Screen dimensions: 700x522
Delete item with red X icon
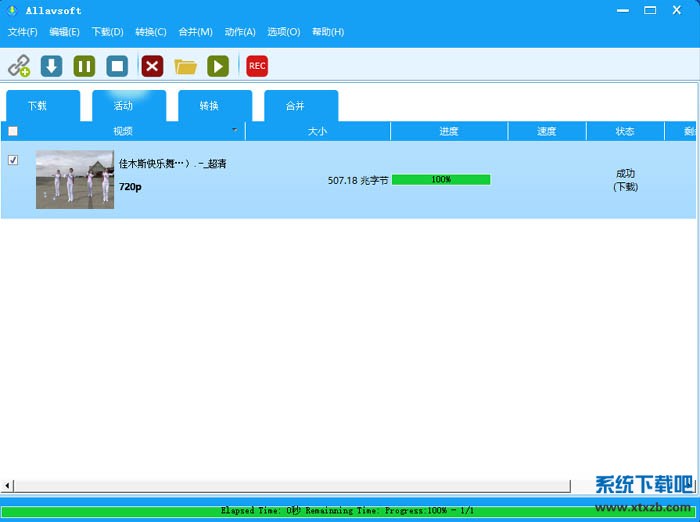(152, 67)
